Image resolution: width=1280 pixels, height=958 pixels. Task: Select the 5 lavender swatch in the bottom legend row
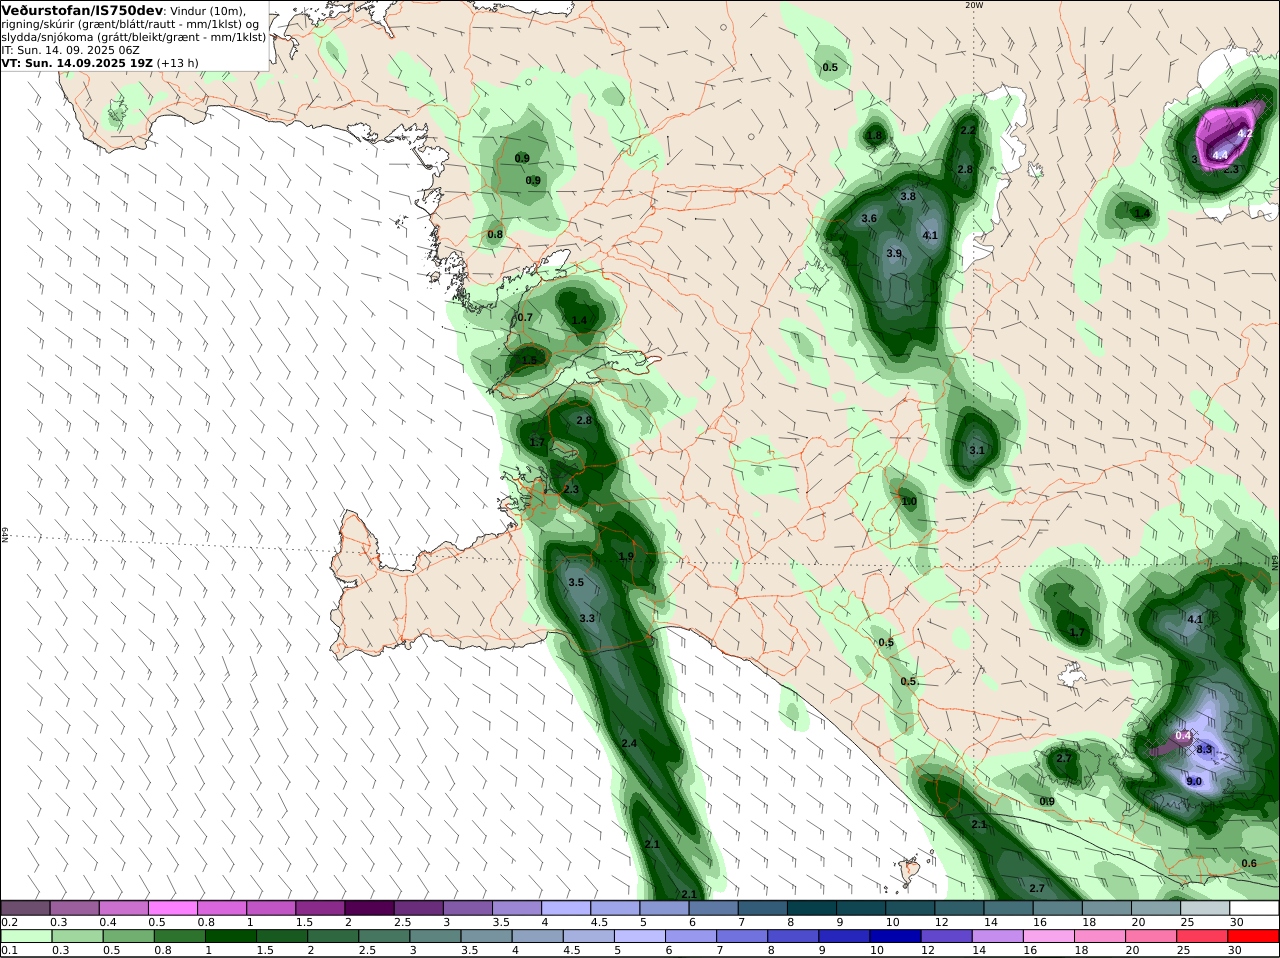[x=640, y=936]
